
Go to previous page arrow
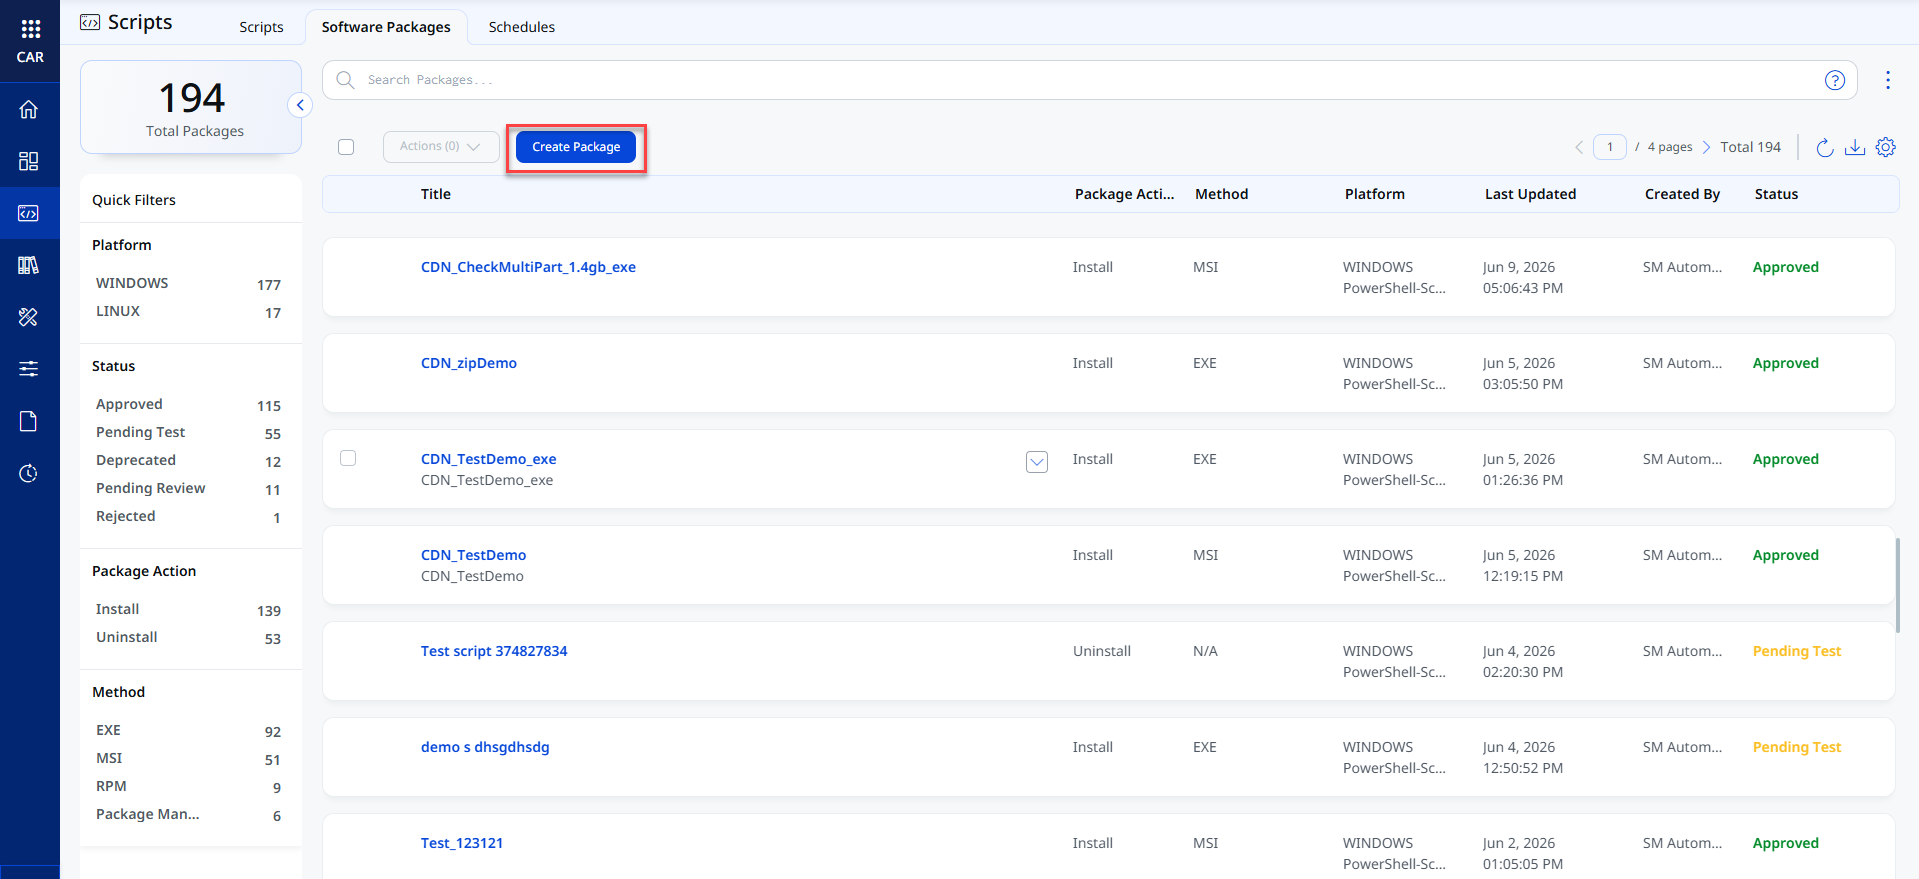point(1579,147)
